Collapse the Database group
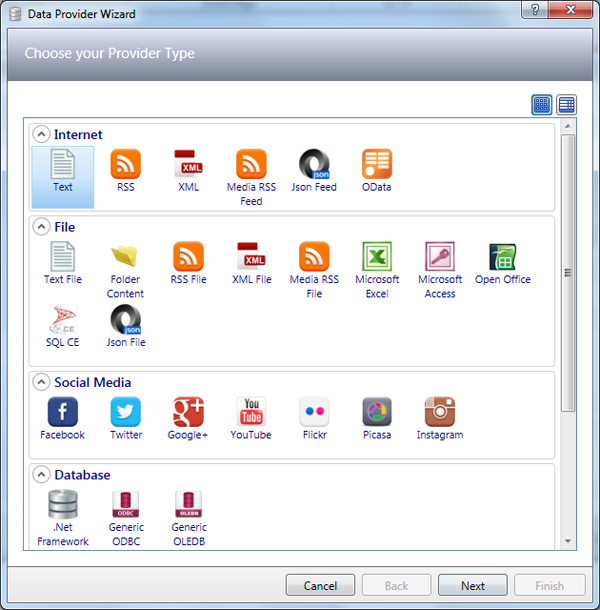Viewport: 600px width, 610px height. click(x=41, y=474)
